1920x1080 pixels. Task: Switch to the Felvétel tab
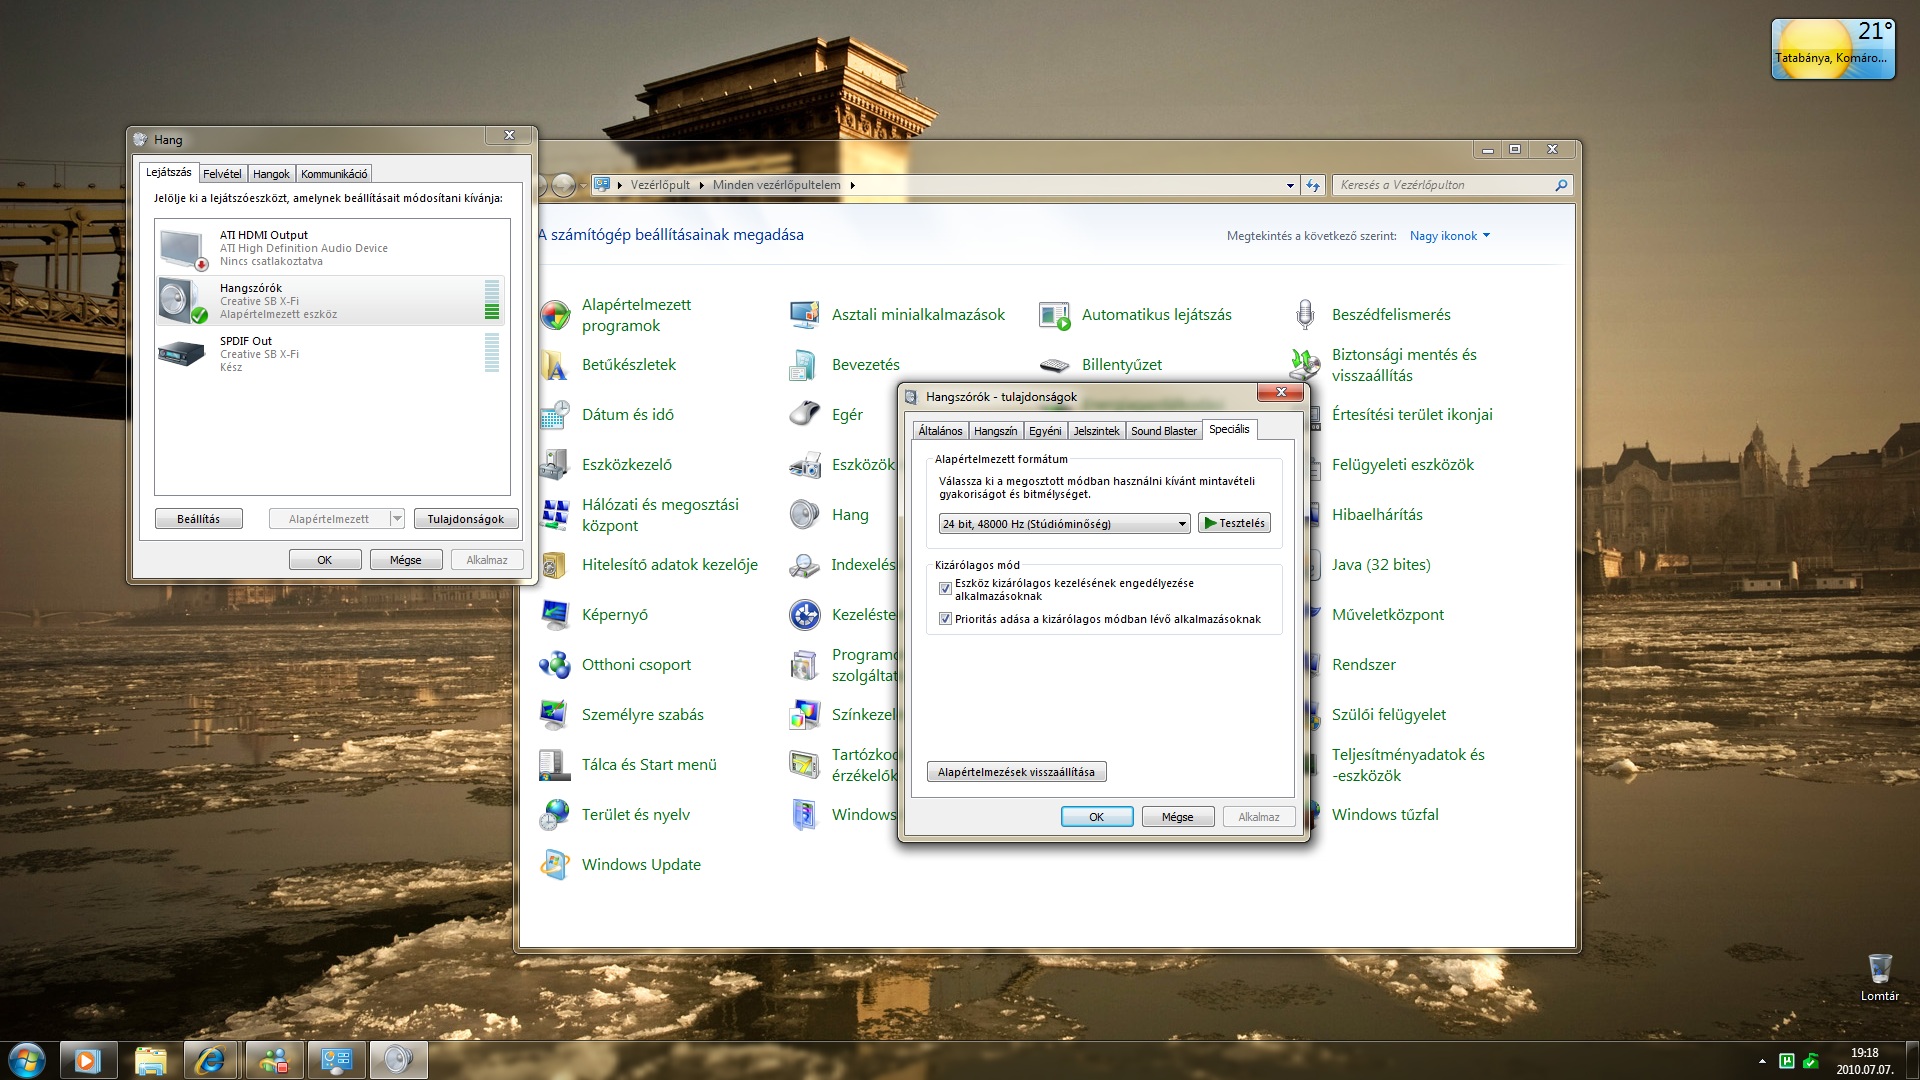tap(222, 174)
